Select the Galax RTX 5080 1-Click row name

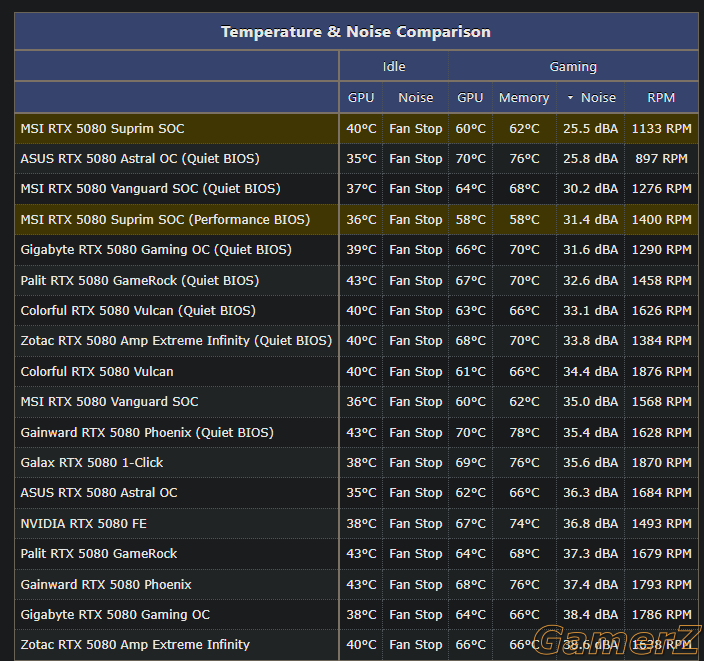click(92, 463)
